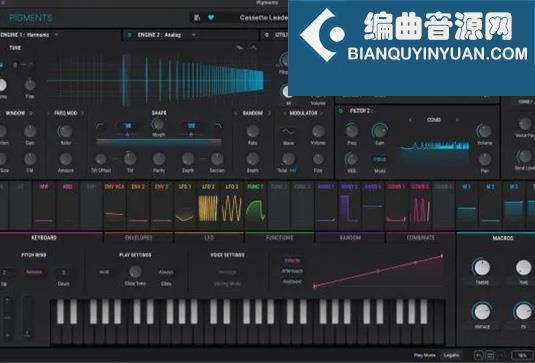Click the right shape curve icon
535x363 pixels.
pyautogui.click(x=218, y=126)
